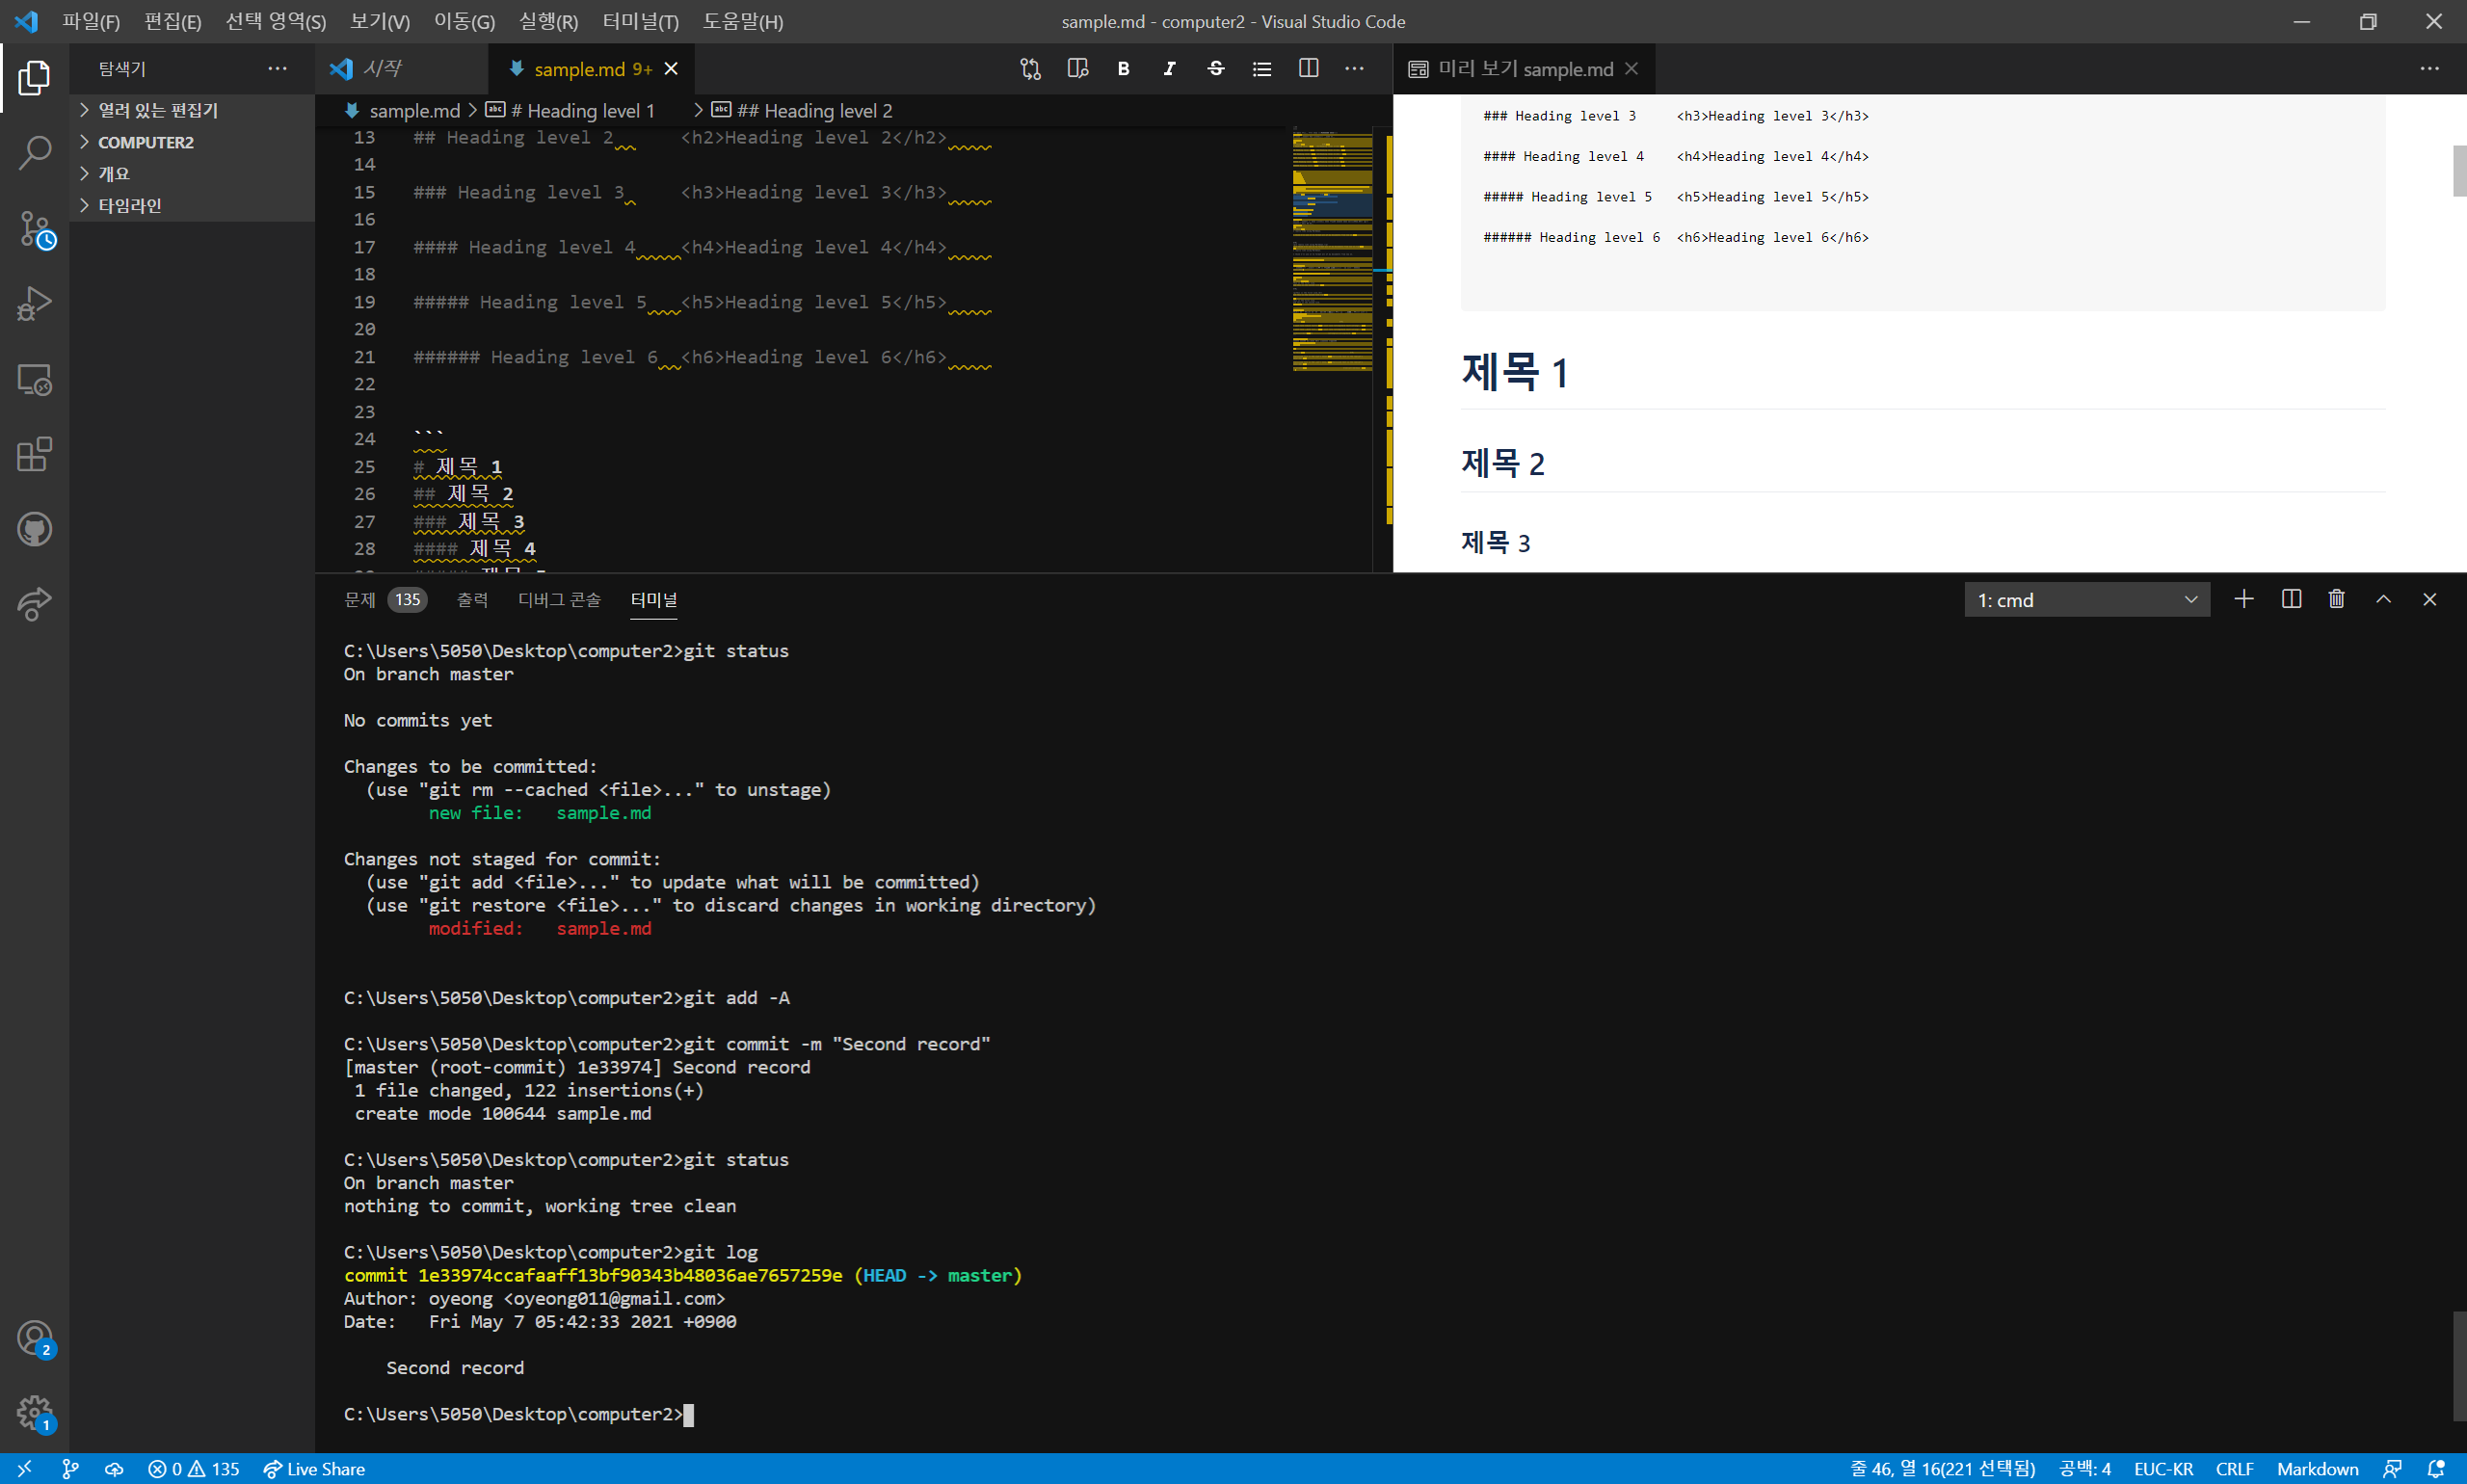Open the Accounts menu icon
Image resolution: width=2467 pixels, height=1484 pixels.
pyautogui.click(x=34, y=1338)
